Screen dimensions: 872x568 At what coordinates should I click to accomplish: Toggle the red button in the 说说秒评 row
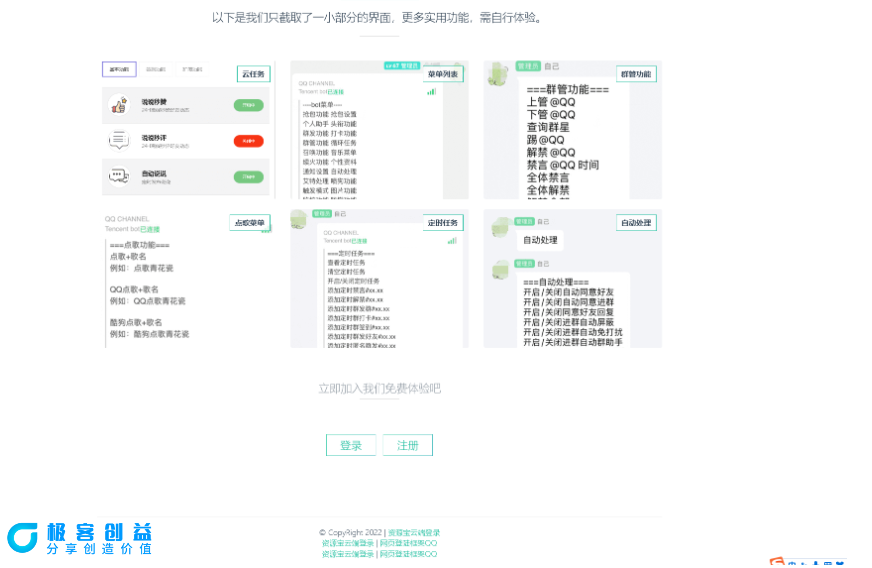tap(249, 141)
